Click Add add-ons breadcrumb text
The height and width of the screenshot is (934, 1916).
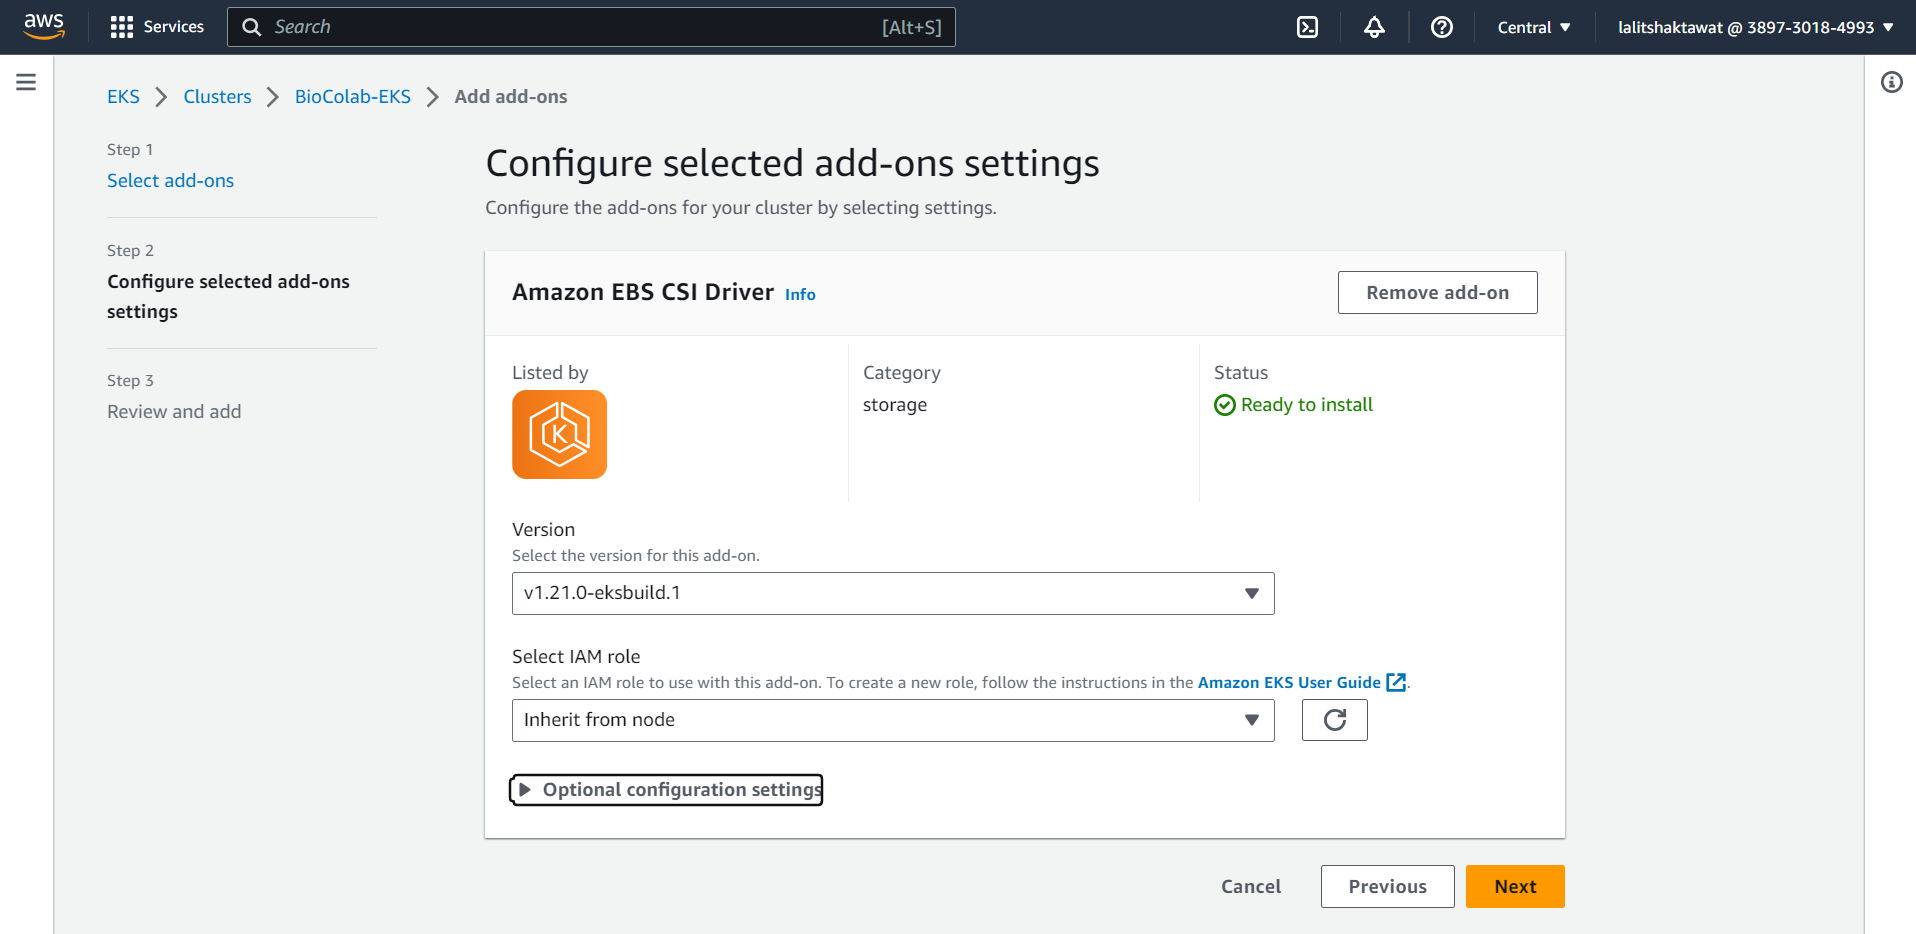[510, 97]
